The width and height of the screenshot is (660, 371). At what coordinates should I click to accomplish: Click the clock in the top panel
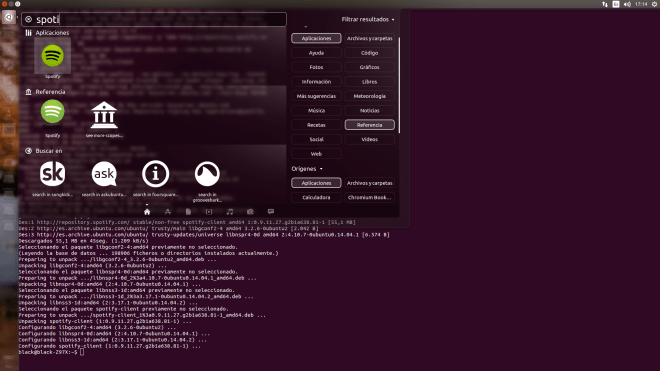coord(641,4)
